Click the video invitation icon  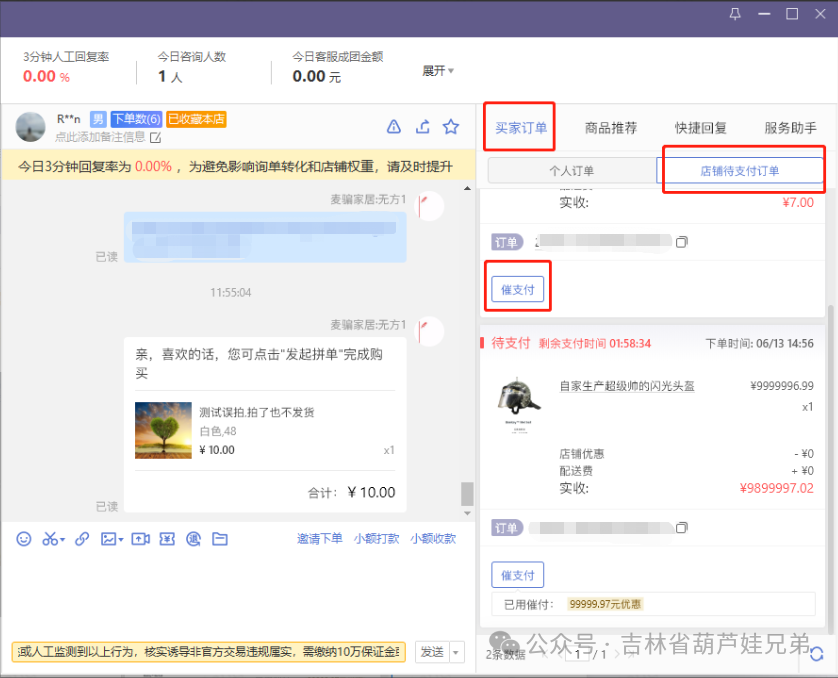click(140, 538)
